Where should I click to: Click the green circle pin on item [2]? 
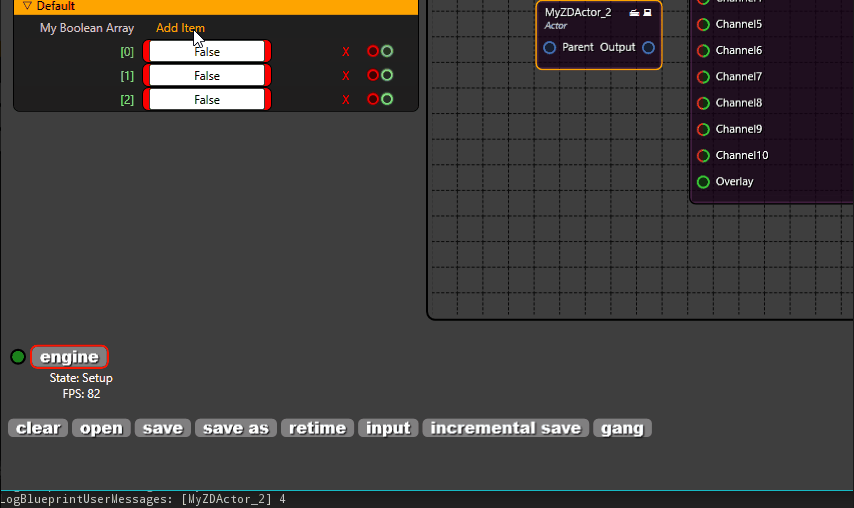point(387,99)
